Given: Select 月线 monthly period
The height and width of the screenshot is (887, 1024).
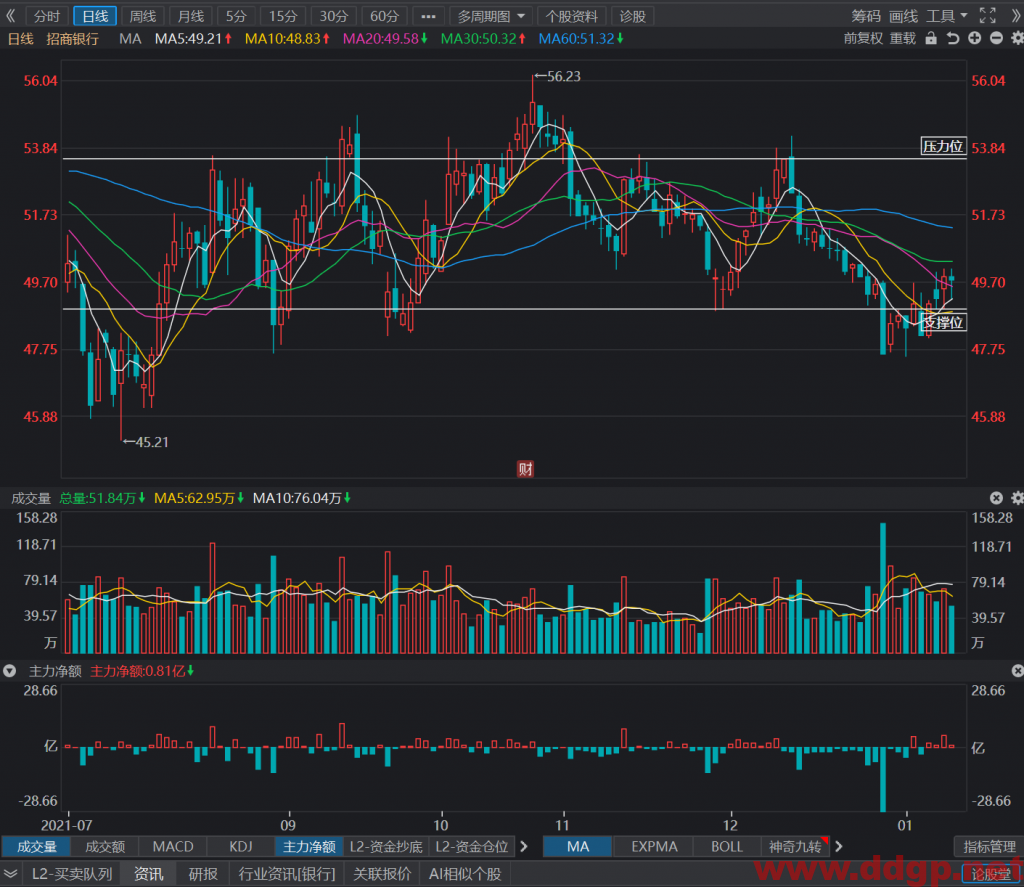Looking at the screenshot, I should coord(191,16).
